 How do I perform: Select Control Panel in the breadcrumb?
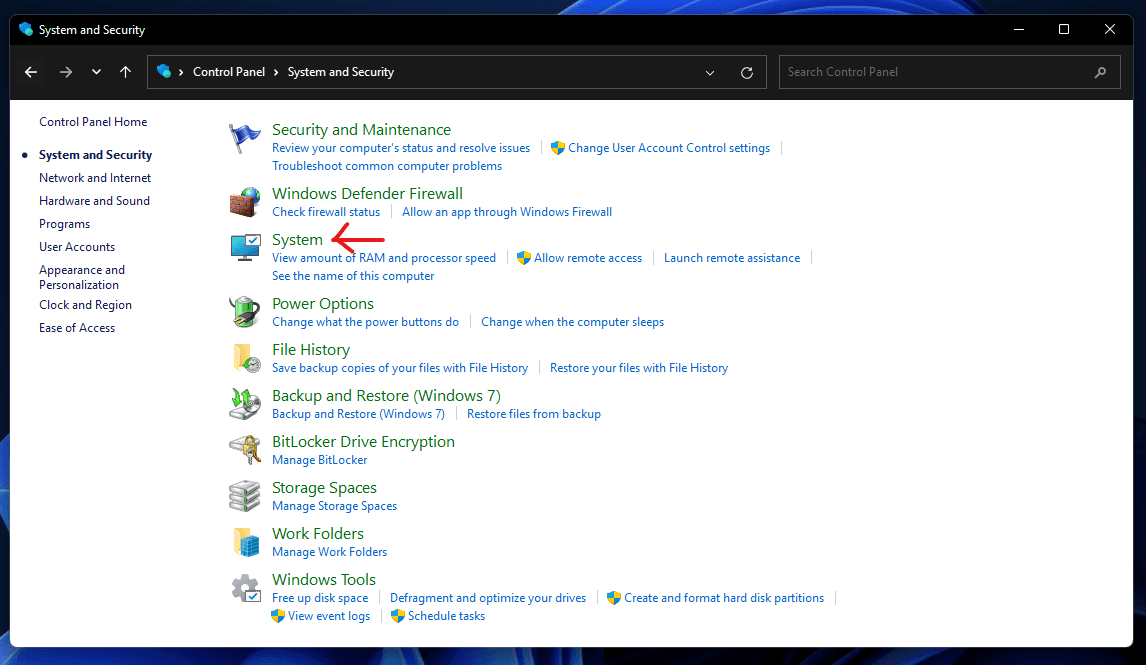tap(229, 72)
